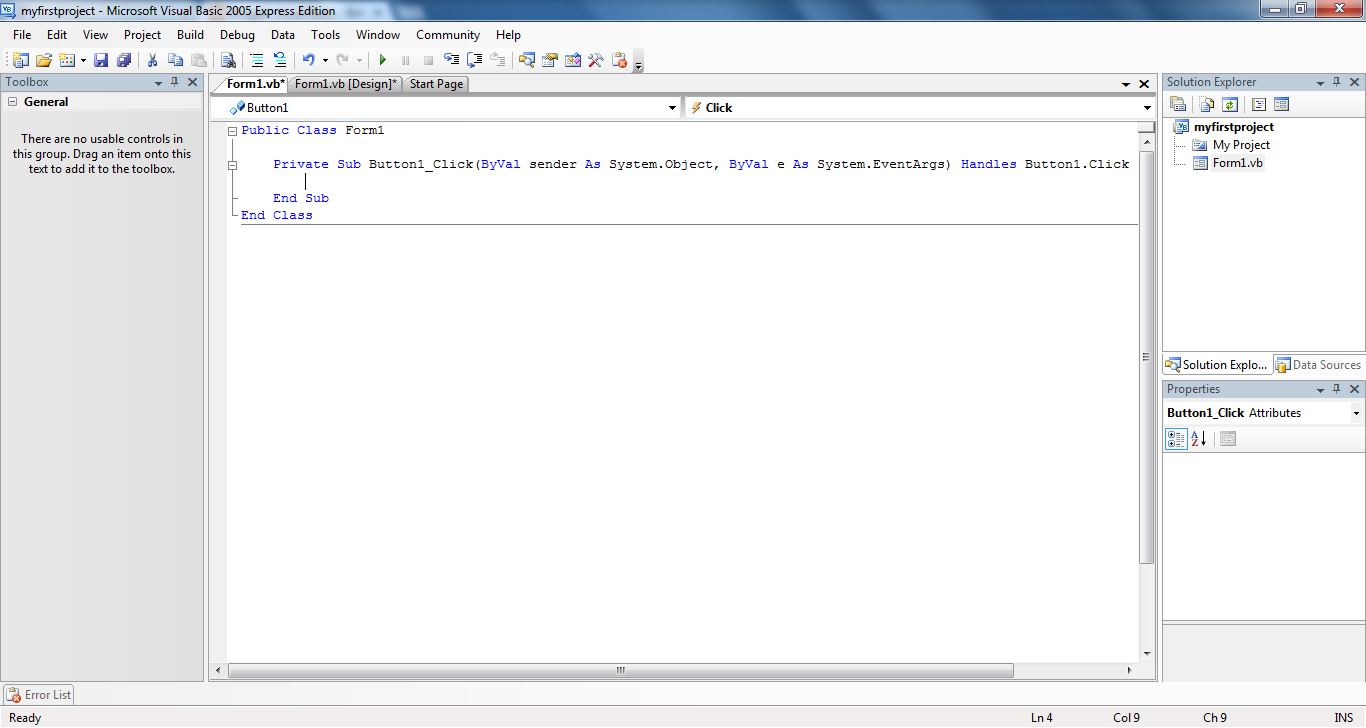Toggle auto-hide pin on Solution Explorer
Viewport: 1366px width, 728px height.
point(1337,82)
